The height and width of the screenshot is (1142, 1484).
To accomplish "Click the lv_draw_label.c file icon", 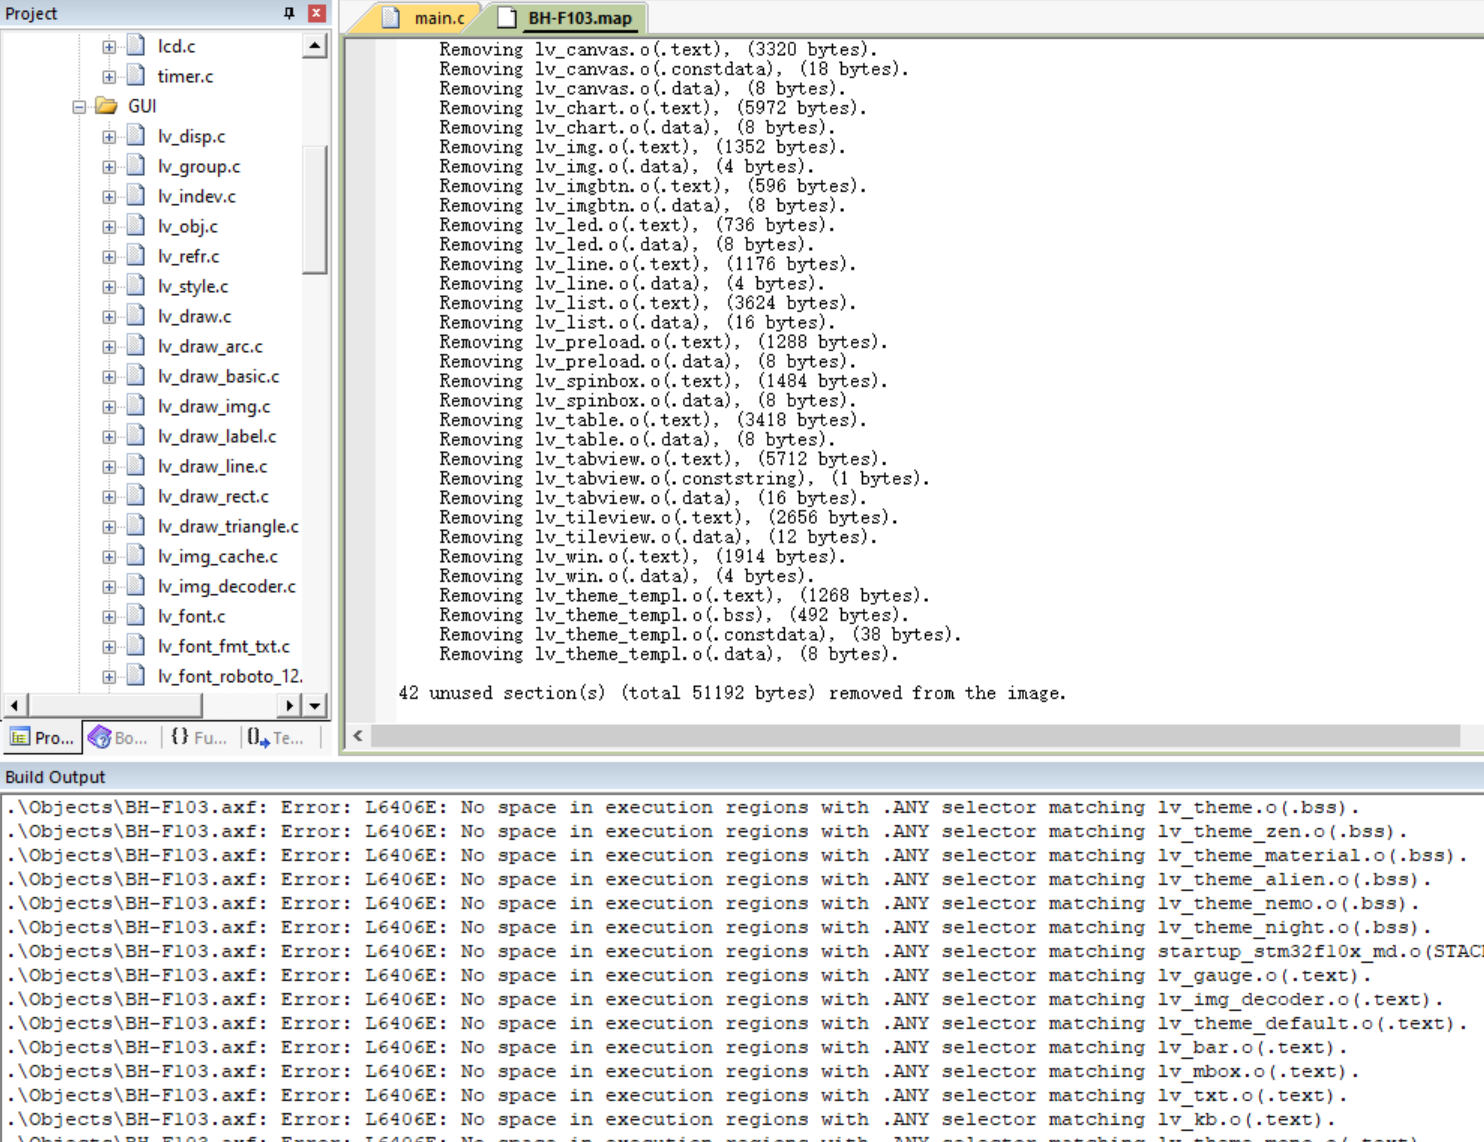I will click(x=136, y=435).
